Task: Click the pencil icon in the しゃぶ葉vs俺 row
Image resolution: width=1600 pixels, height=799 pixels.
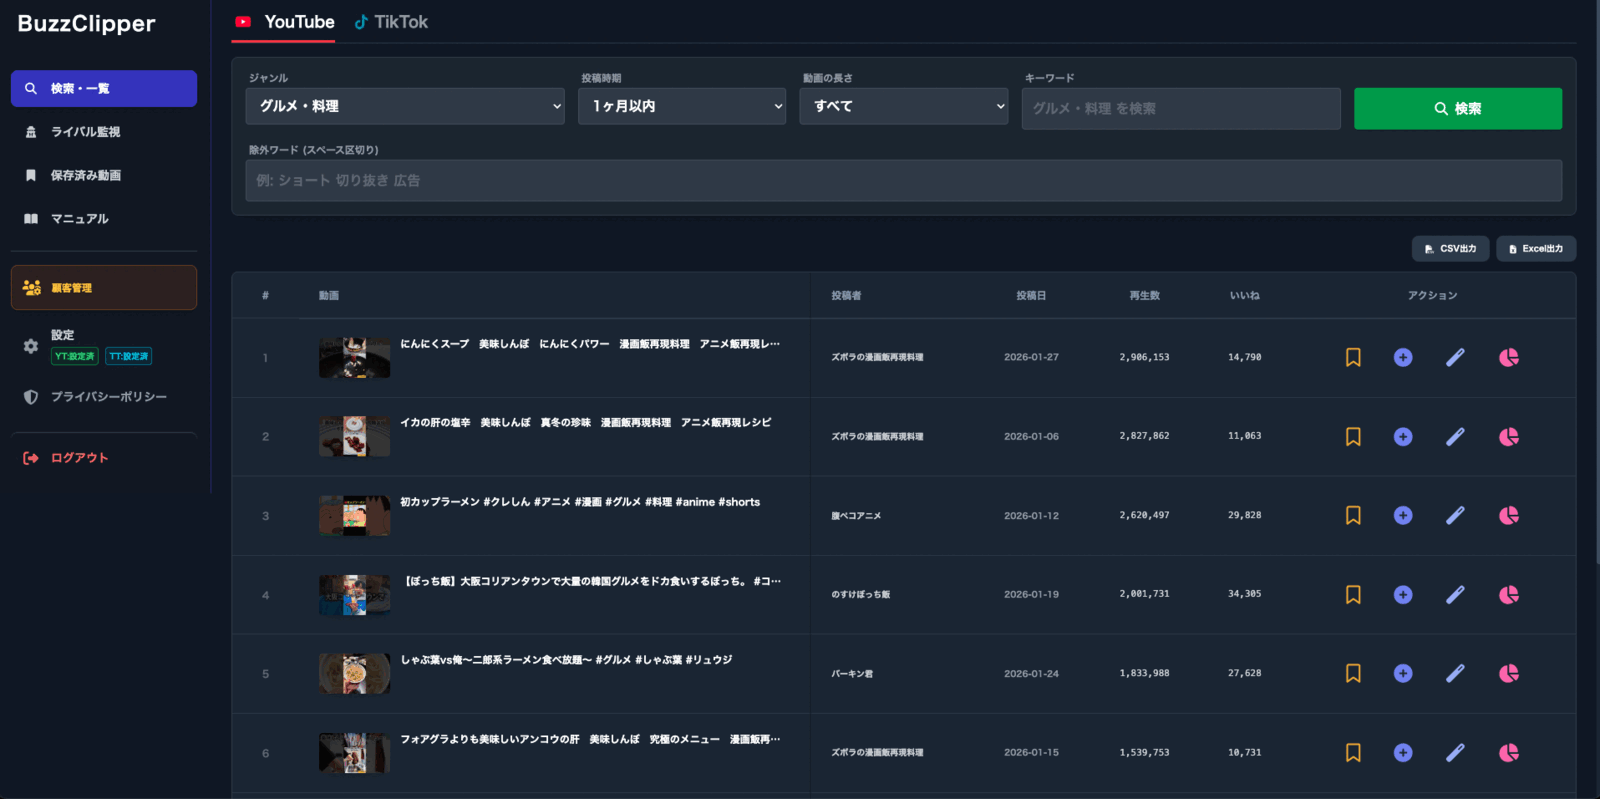Action: 1455,673
